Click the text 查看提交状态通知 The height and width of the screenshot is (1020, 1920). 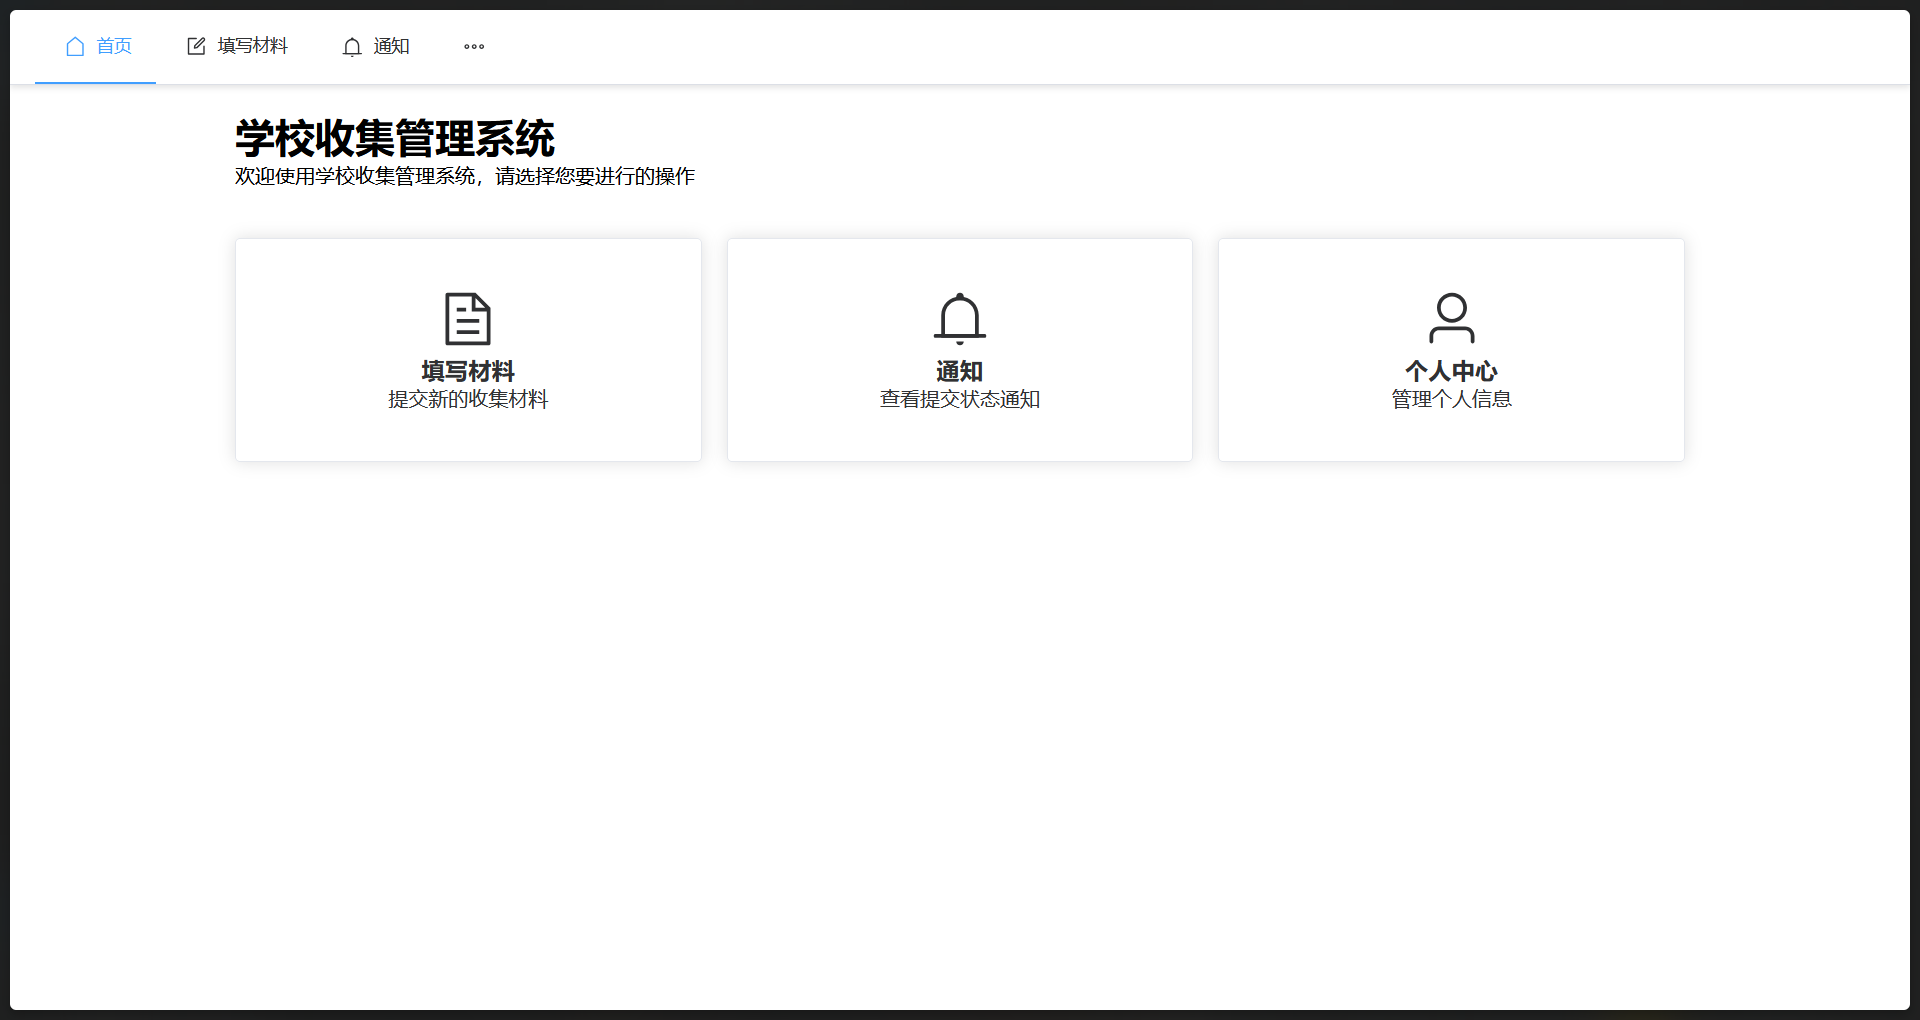960,399
